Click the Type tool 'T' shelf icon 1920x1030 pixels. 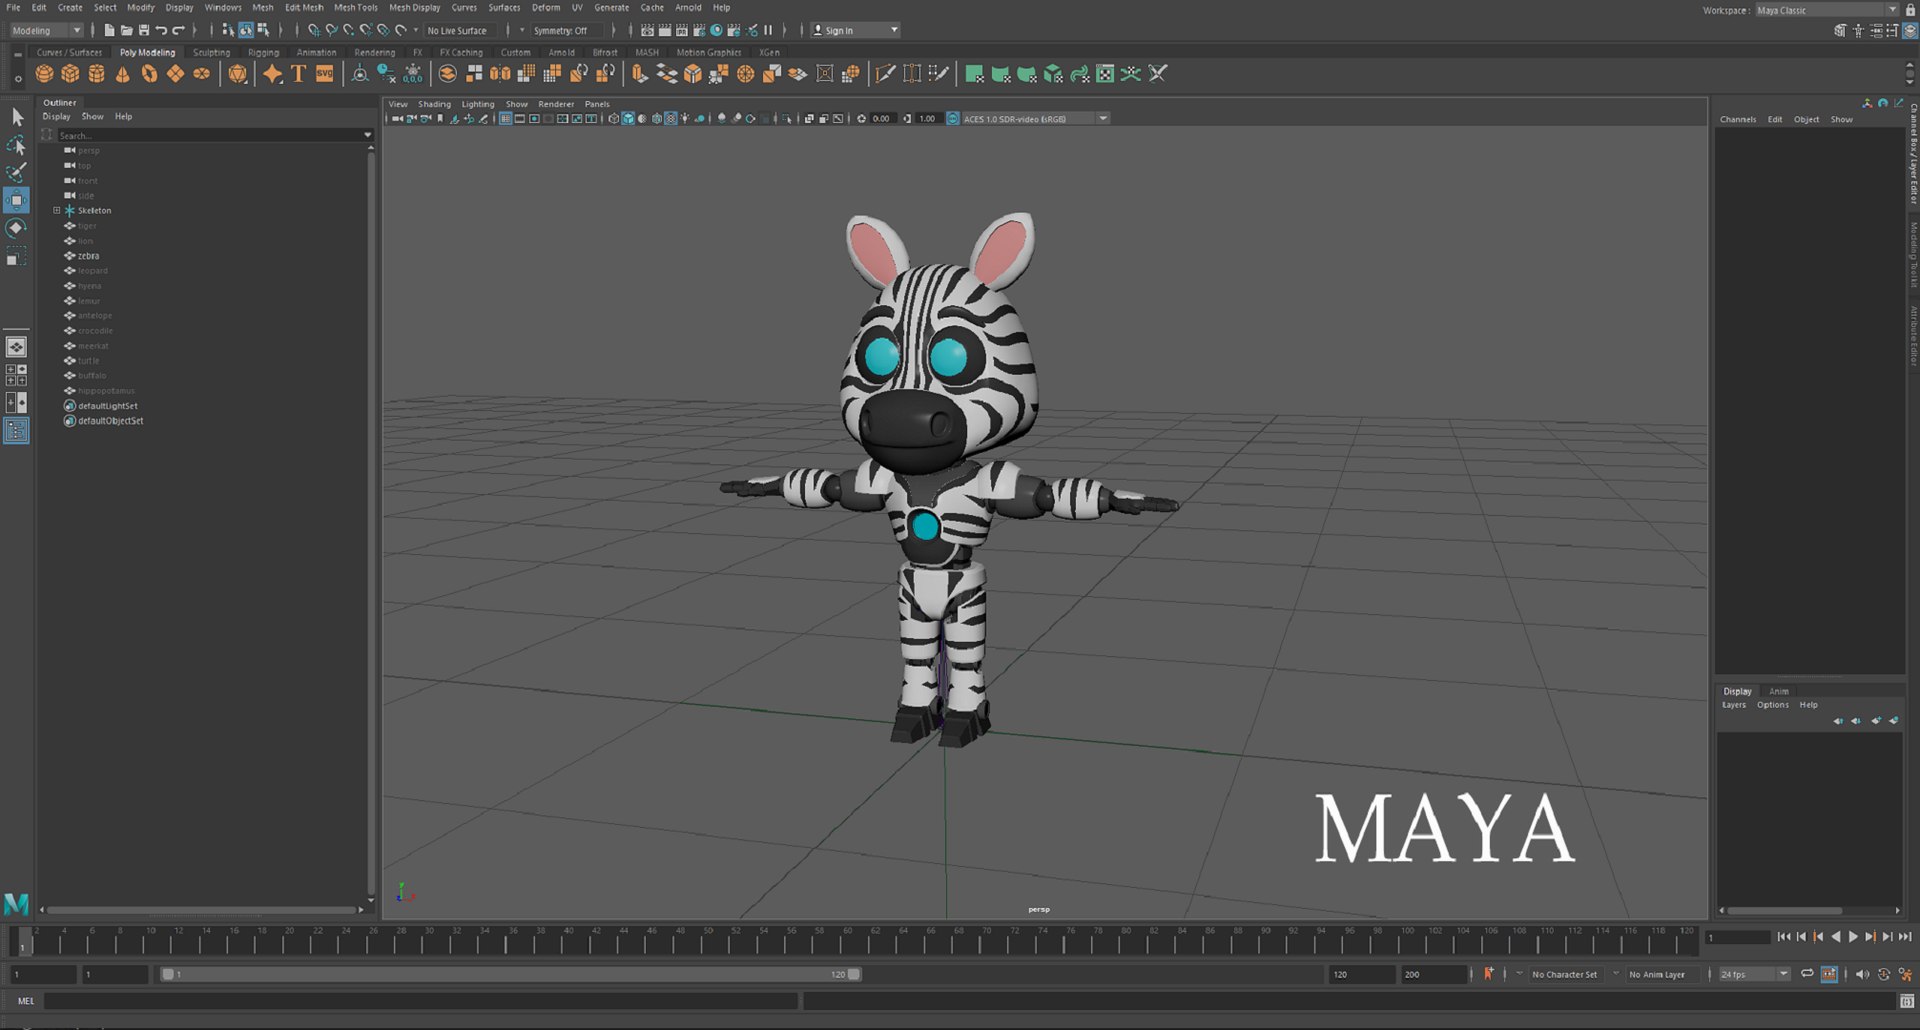[298, 74]
